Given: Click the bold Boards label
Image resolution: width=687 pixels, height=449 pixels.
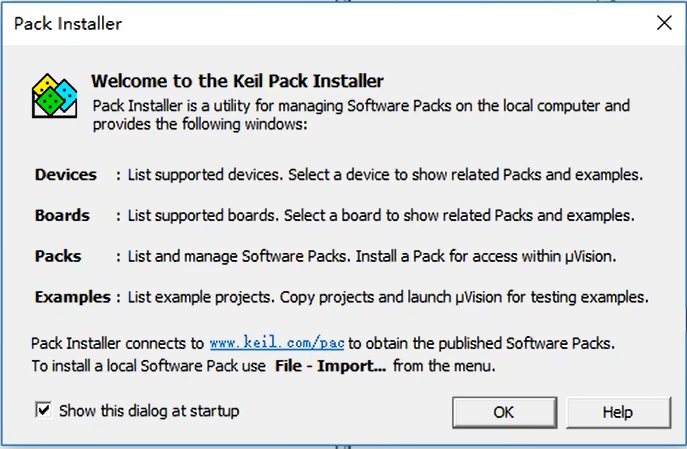Looking at the screenshot, I should [62, 216].
